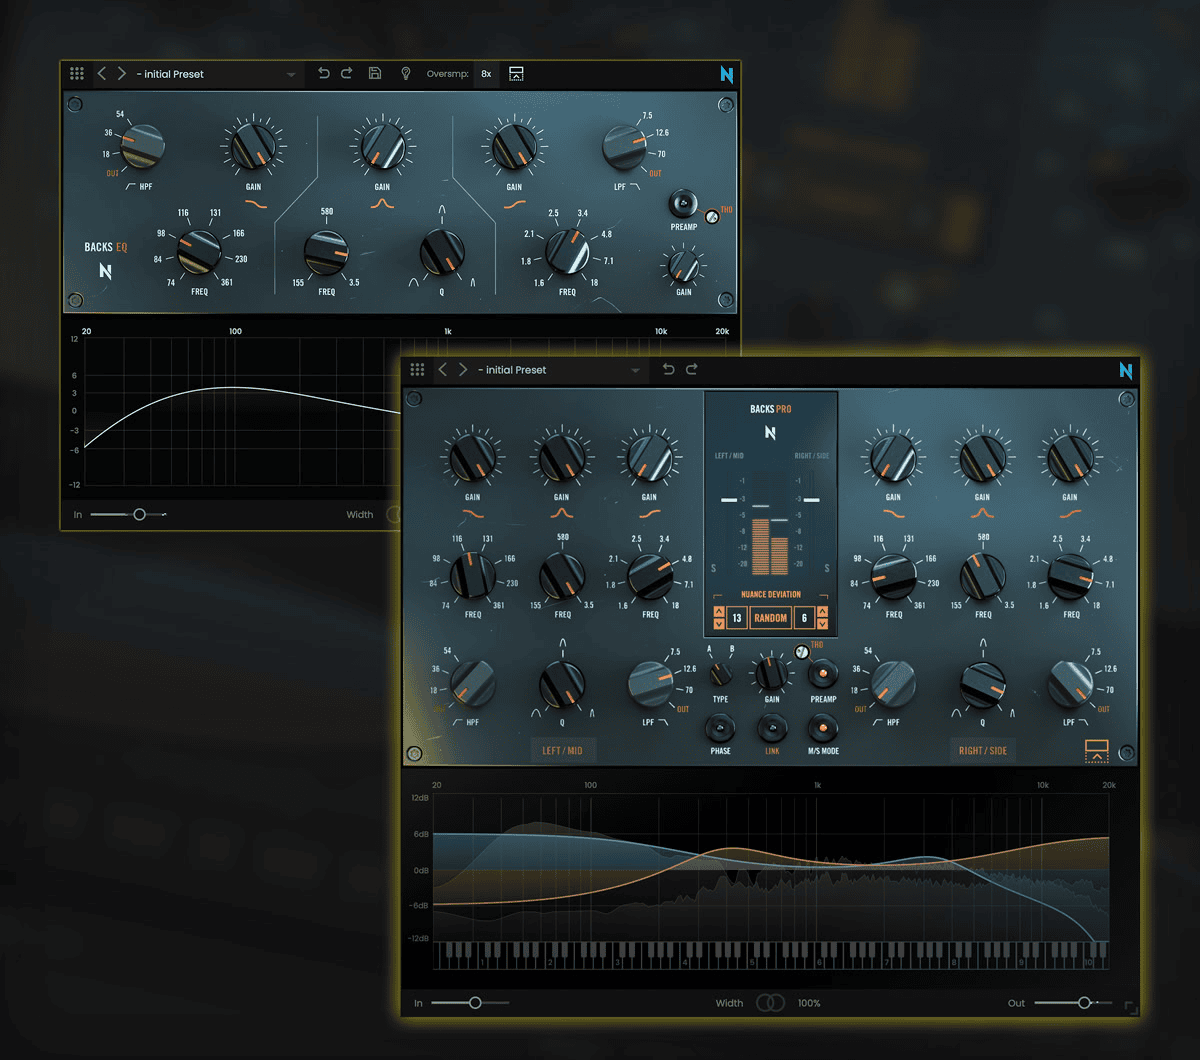The height and width of the screenshot is (1060, 1200).
Task: Toggle the LINK channels button
Action: [x=771, y=728]
